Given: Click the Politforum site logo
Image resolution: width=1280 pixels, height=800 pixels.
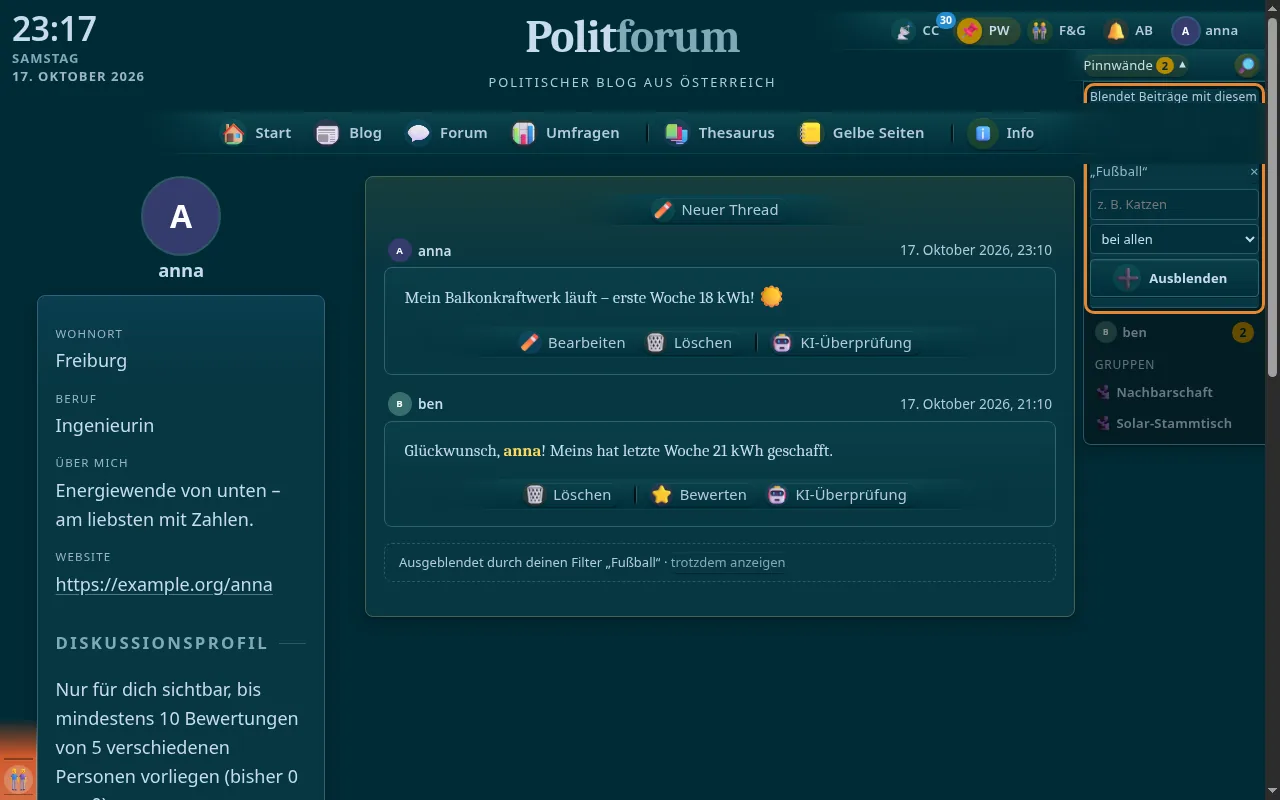Looking at the screenshot, I should coord(633,37).
